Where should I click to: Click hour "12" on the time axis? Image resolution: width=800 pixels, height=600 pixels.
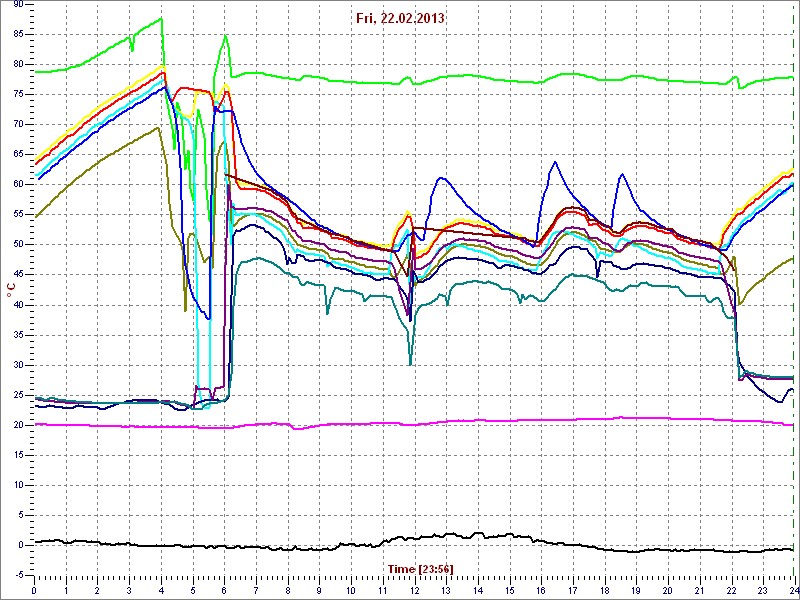point(414,591)
